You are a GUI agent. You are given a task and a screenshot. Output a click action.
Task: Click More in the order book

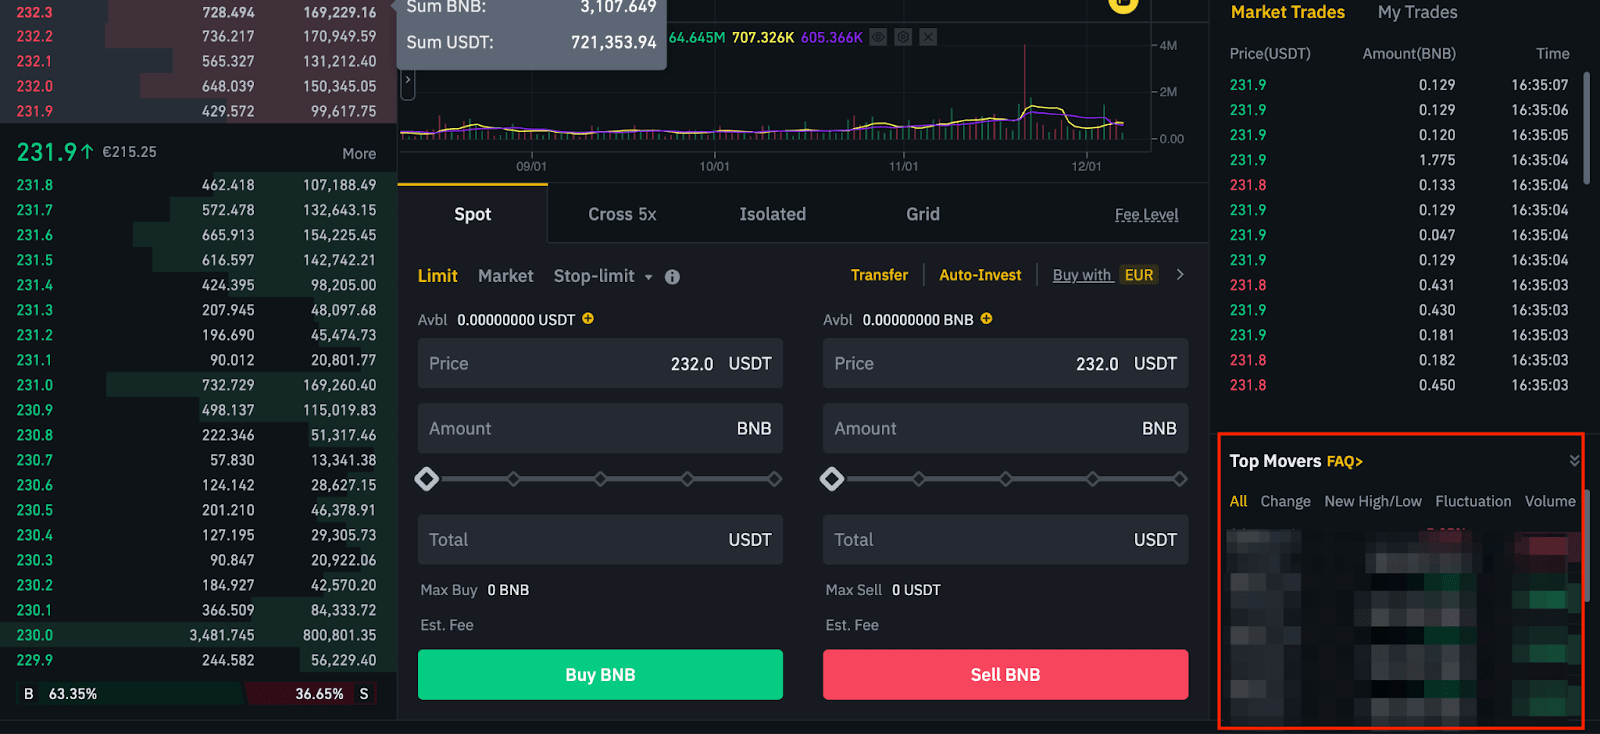coord(359,154)
